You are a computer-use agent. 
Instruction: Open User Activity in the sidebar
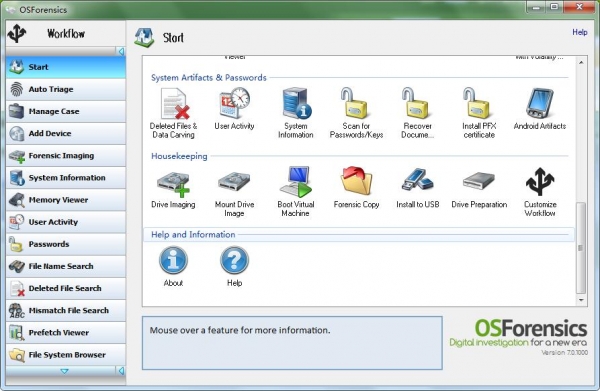(66, 222)
